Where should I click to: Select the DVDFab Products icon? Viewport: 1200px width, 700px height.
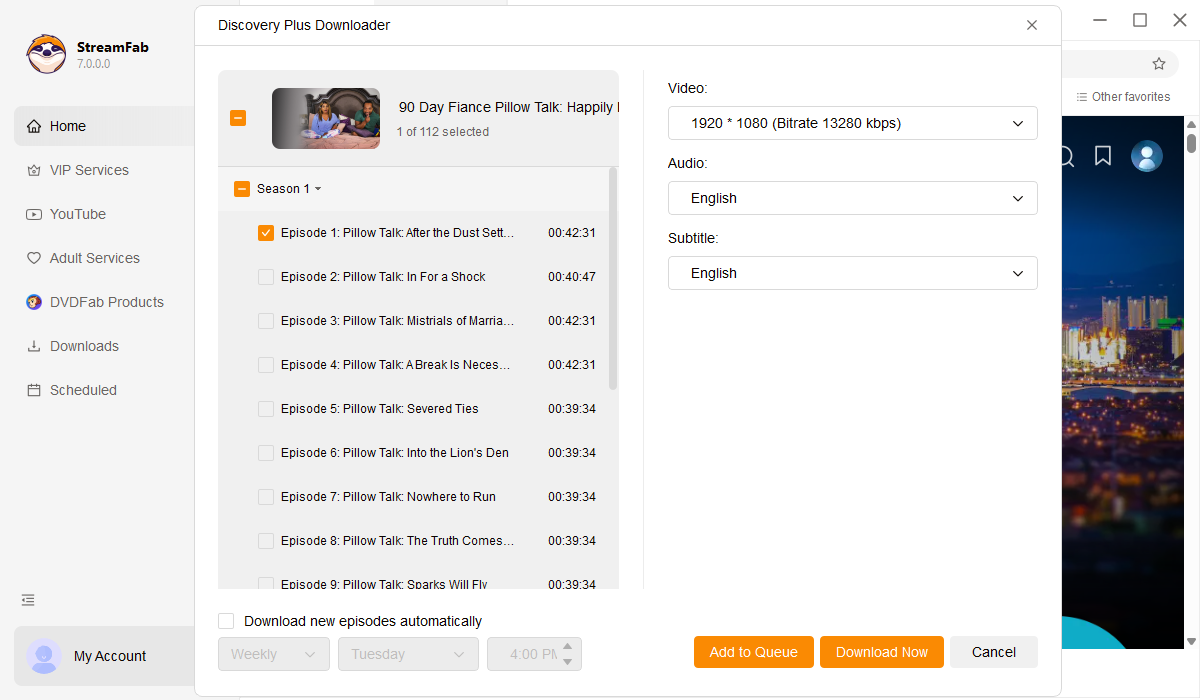[x=33, y=302]
